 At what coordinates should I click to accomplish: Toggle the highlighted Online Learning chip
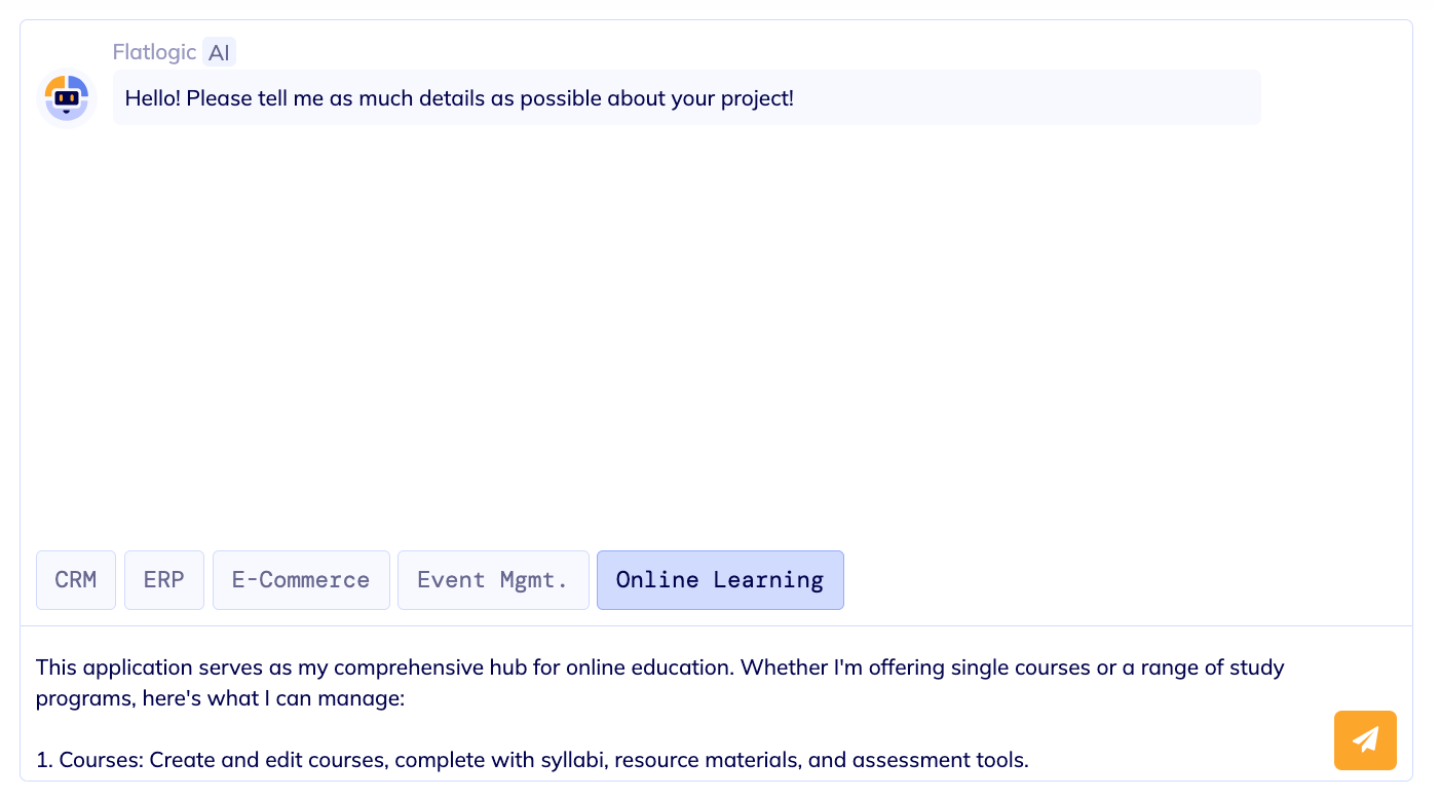(x=720, y=580)
